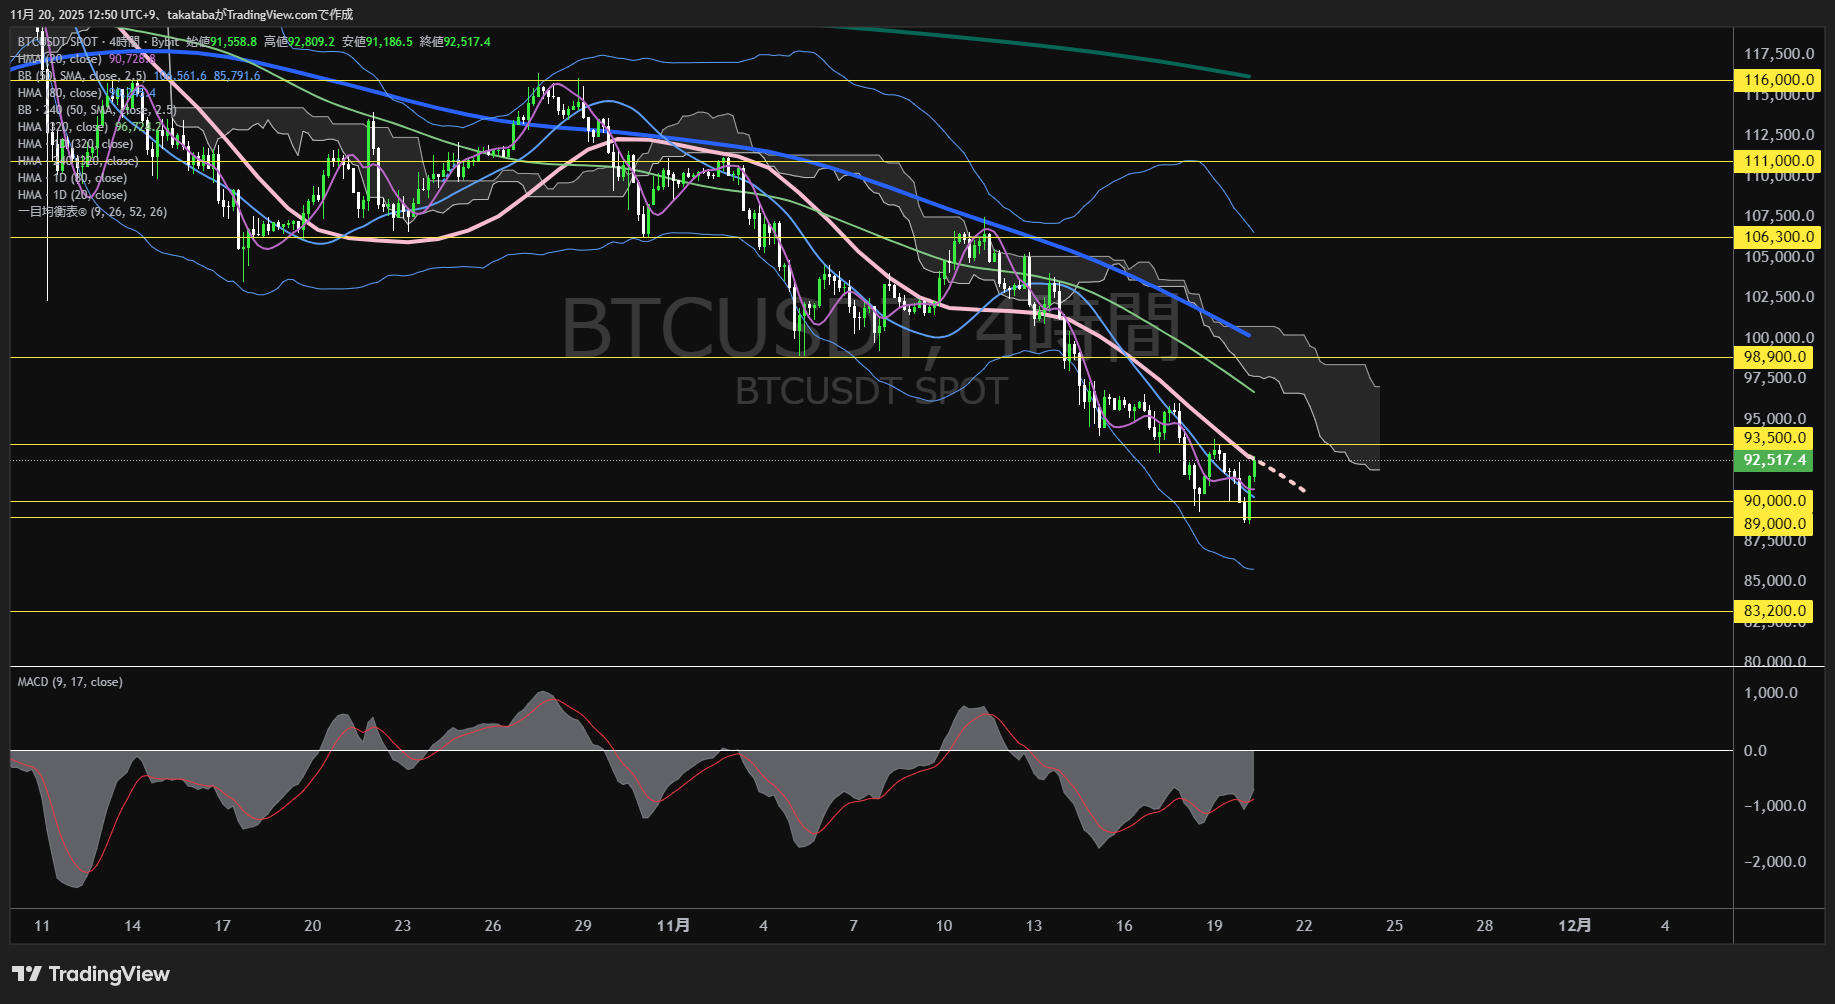Viewport: 1835px width, 1004px height.
Task: Click the takataba attribution text
Action: click(190, 14)
